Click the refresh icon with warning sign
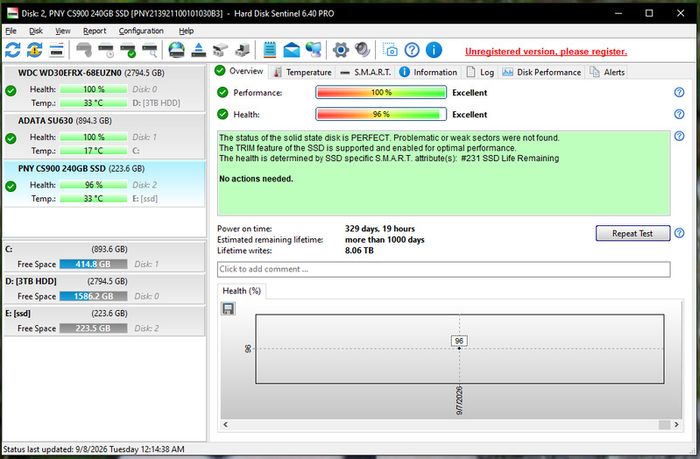Screen dimensions: 700x459 tap(34, 50)
